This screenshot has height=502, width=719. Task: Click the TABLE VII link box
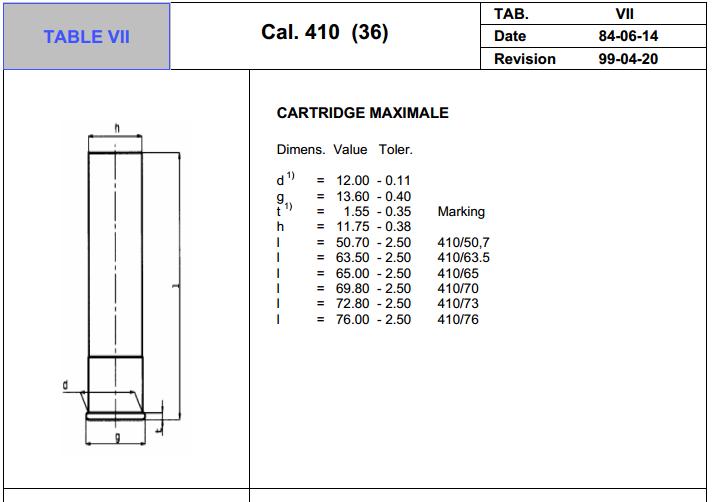coord(87,36)
